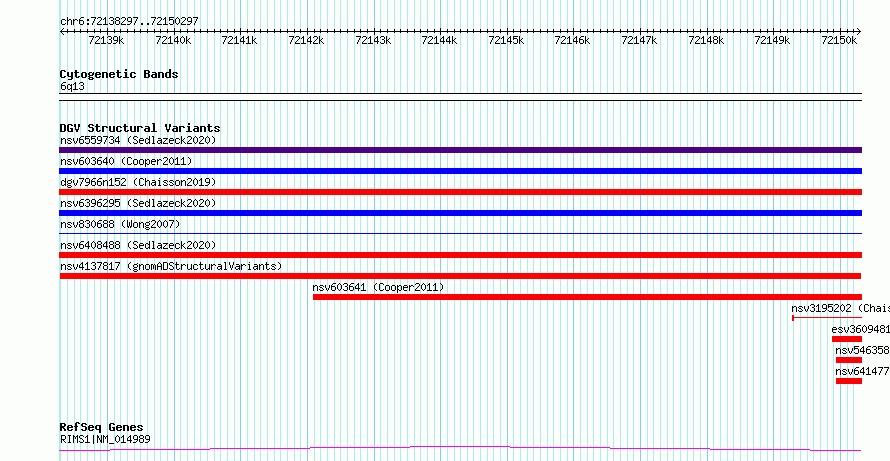Click the red bar under nsv603641

pos(587,297)
